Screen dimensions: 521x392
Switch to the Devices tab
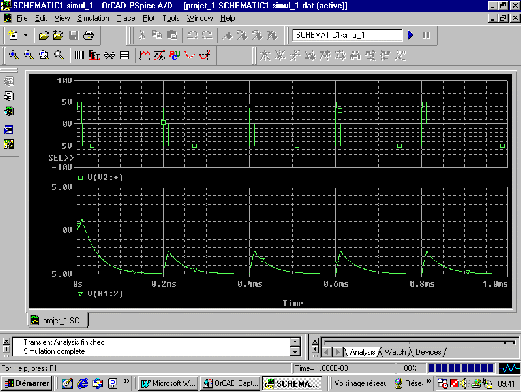428,352
